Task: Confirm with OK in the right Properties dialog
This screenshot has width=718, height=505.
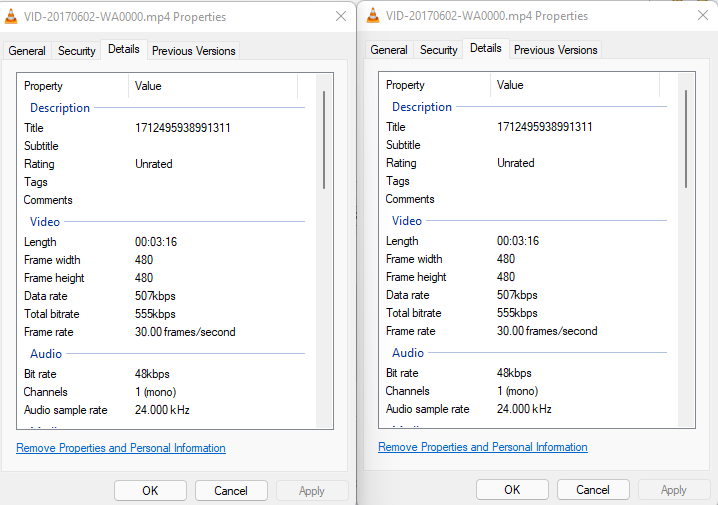Action: [512, 490]
